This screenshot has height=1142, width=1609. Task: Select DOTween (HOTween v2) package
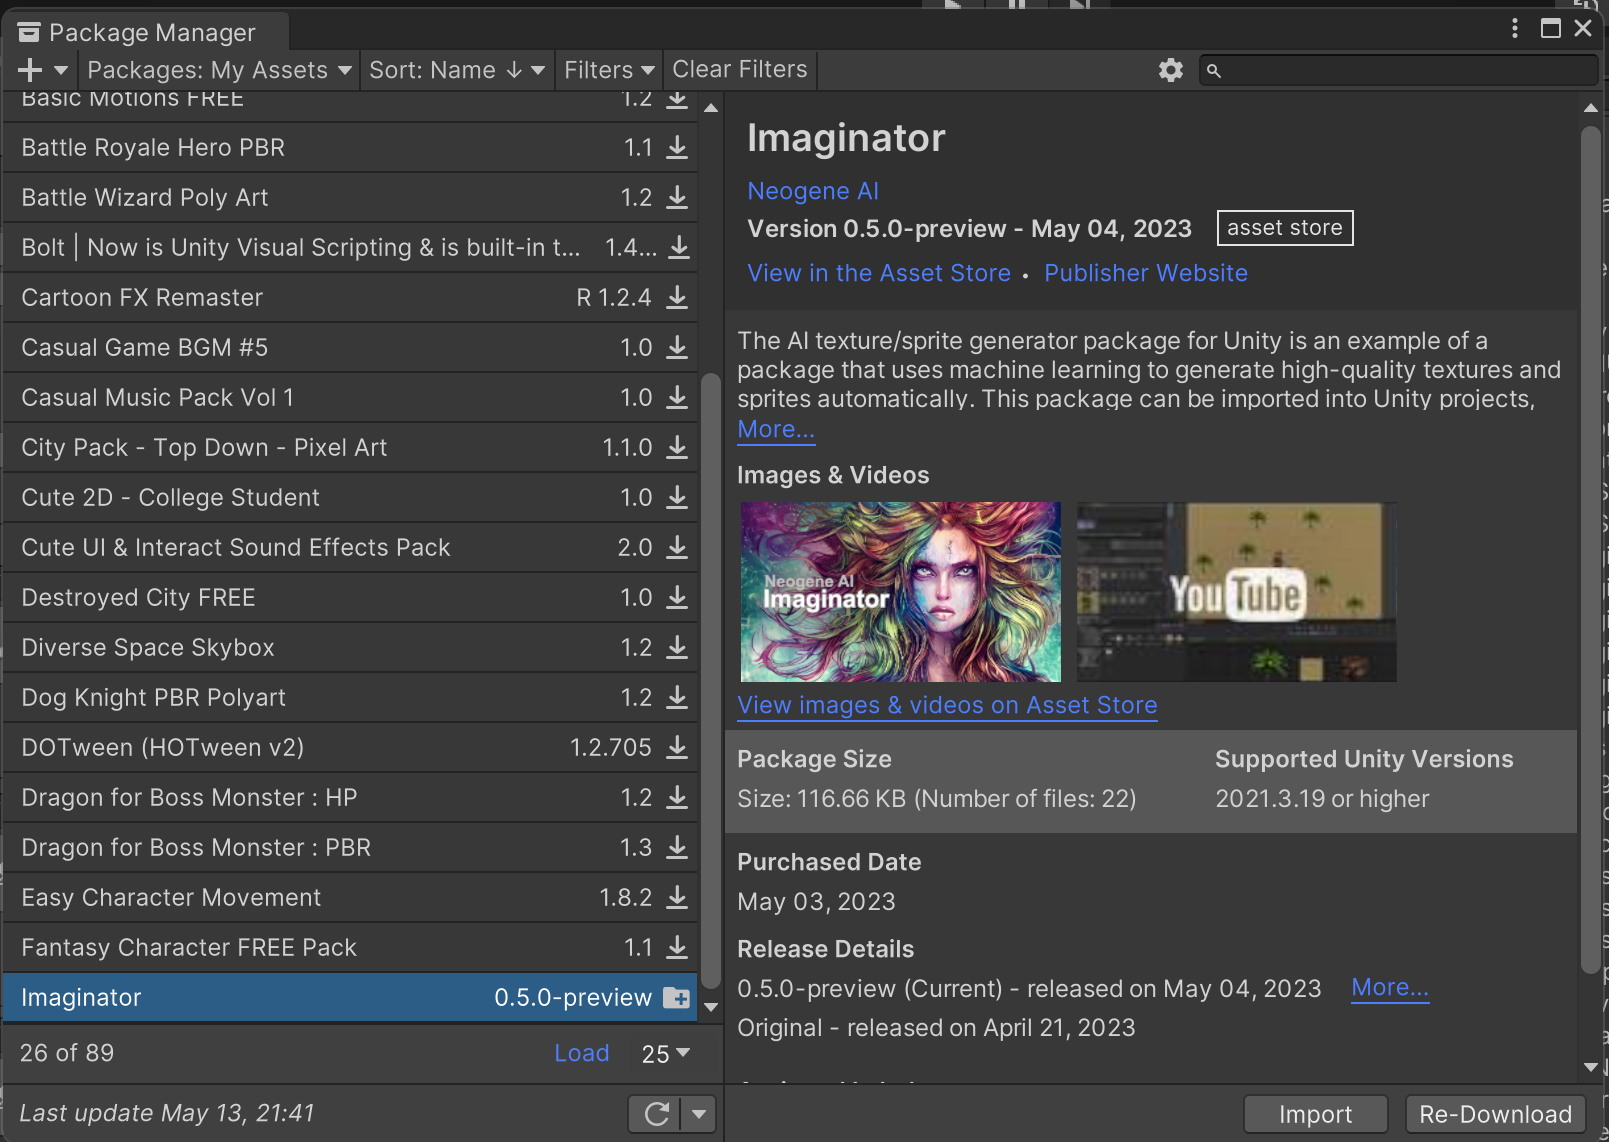point(350,747)
